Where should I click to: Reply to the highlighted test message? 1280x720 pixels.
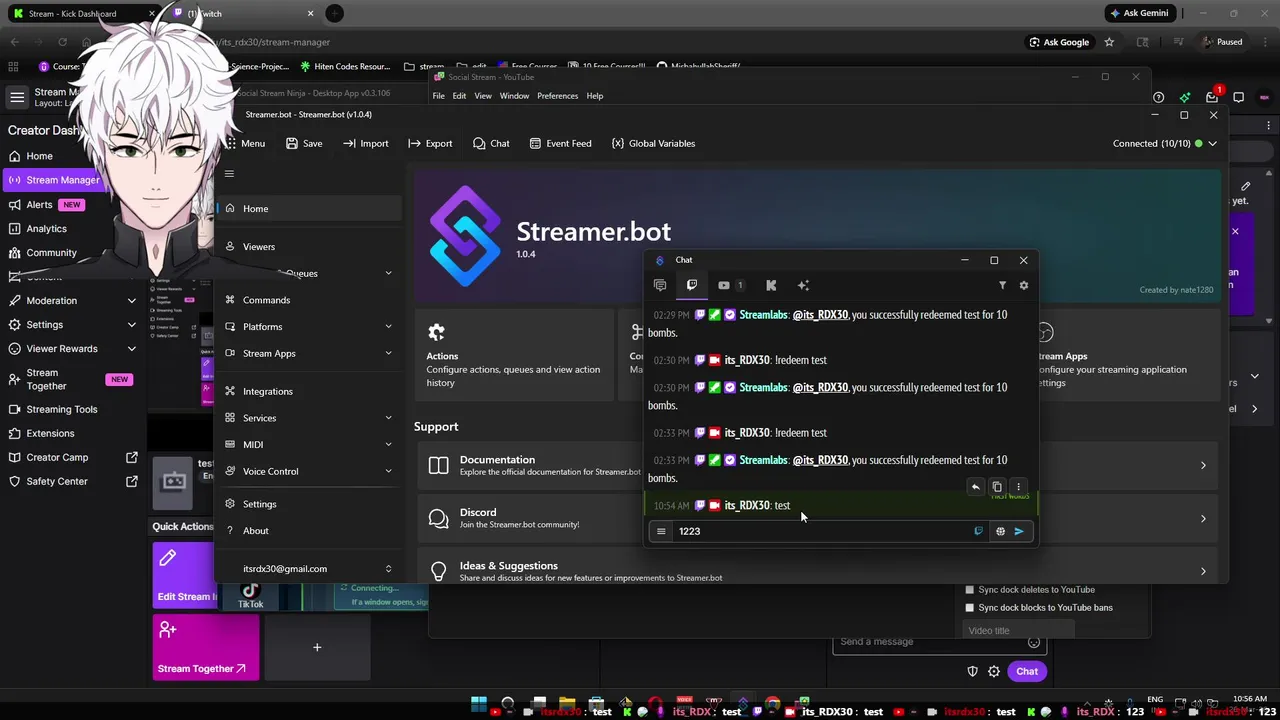(976, 487)
